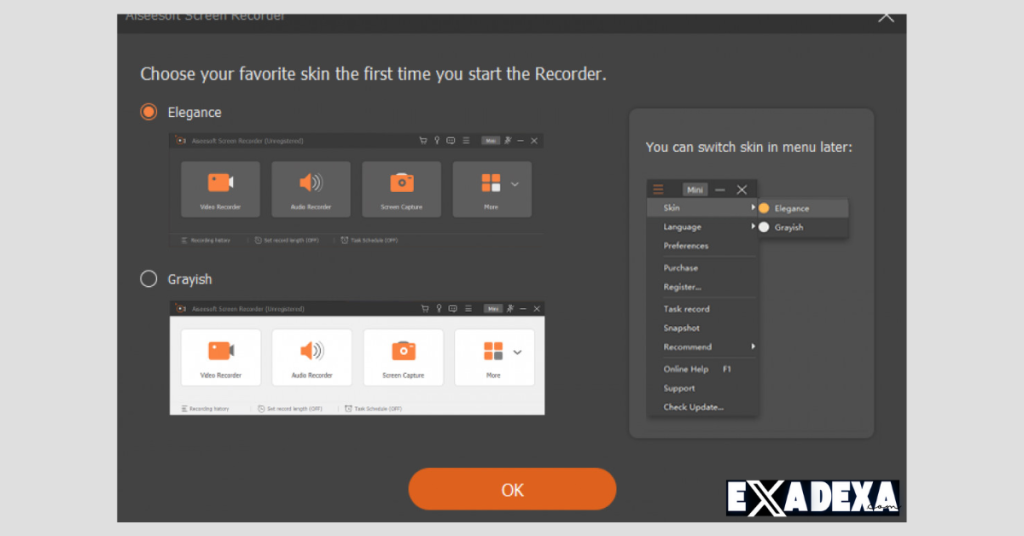Pick Elegance option in Skin submenu
Image resolution: width=1024 pixels, height=536 pixels.
[803, 208]
